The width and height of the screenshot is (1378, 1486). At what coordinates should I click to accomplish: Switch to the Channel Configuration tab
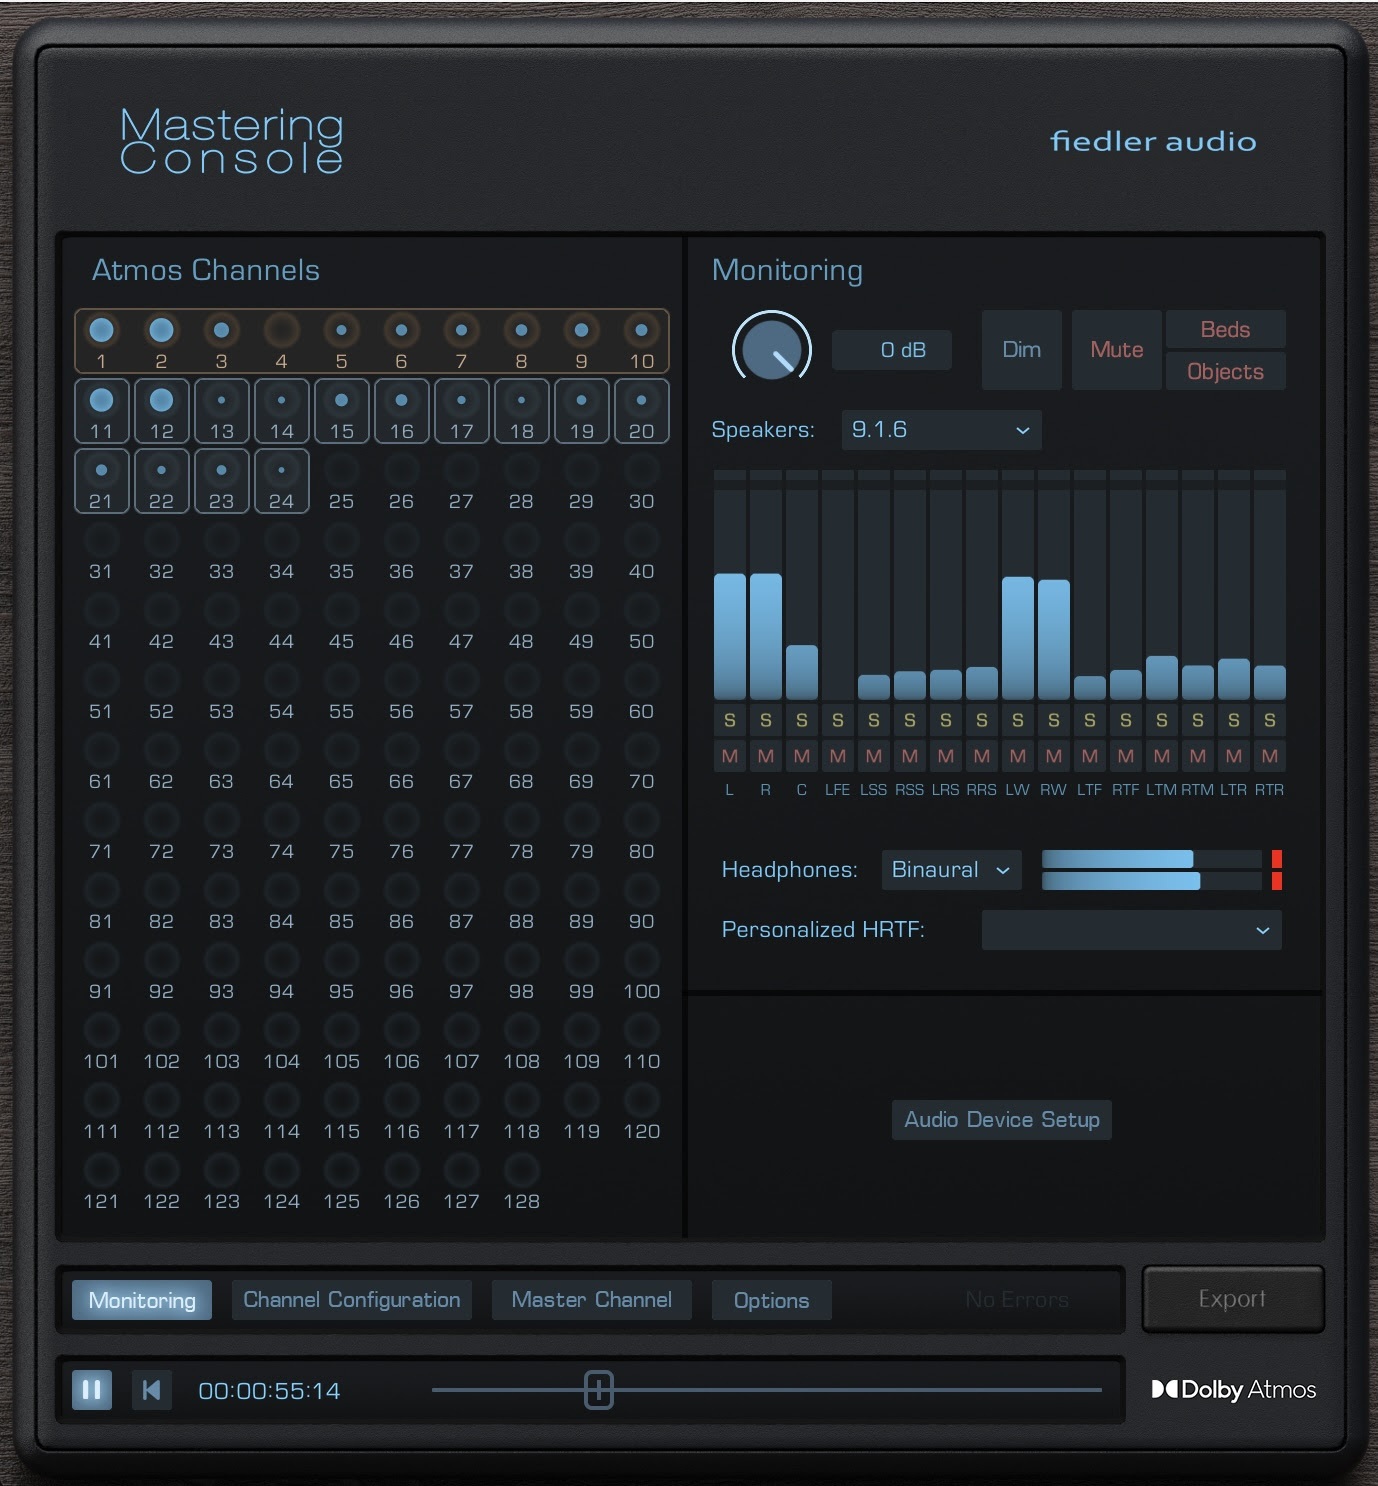[351, 1299]
